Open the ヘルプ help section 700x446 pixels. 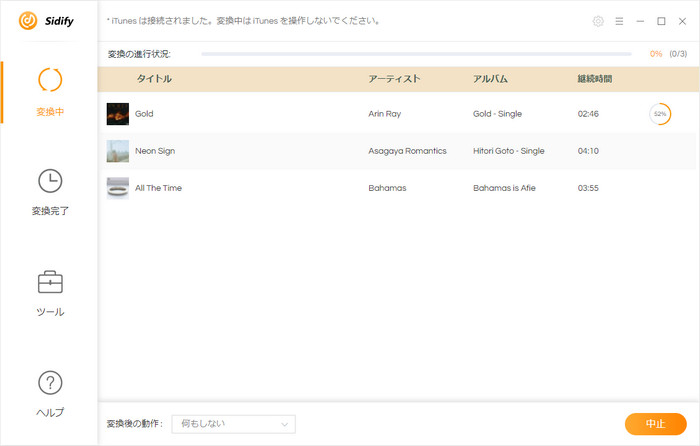tap(50, 394)
